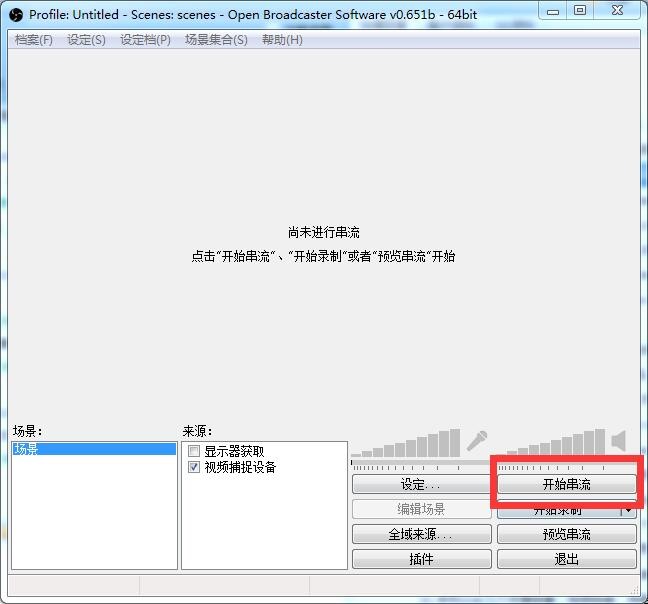The image size is (648, 604).
Task: Minimize the OBS window
Action: coord(553,11)
